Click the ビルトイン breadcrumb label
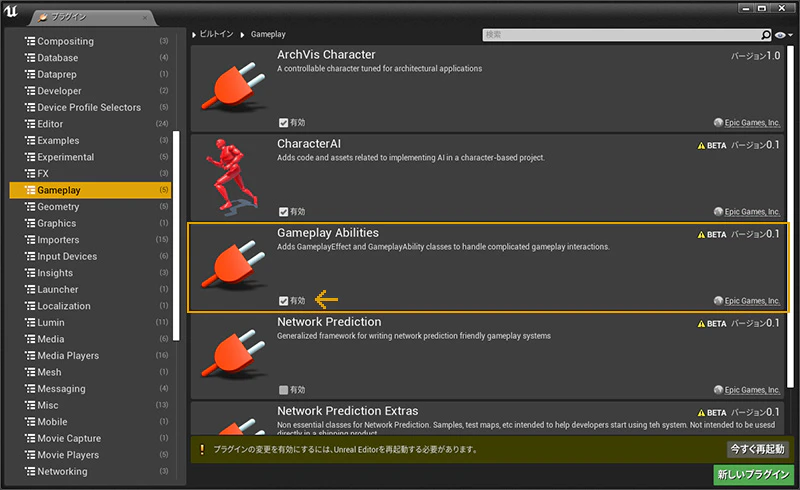800x490 pixels. [216, 34]
